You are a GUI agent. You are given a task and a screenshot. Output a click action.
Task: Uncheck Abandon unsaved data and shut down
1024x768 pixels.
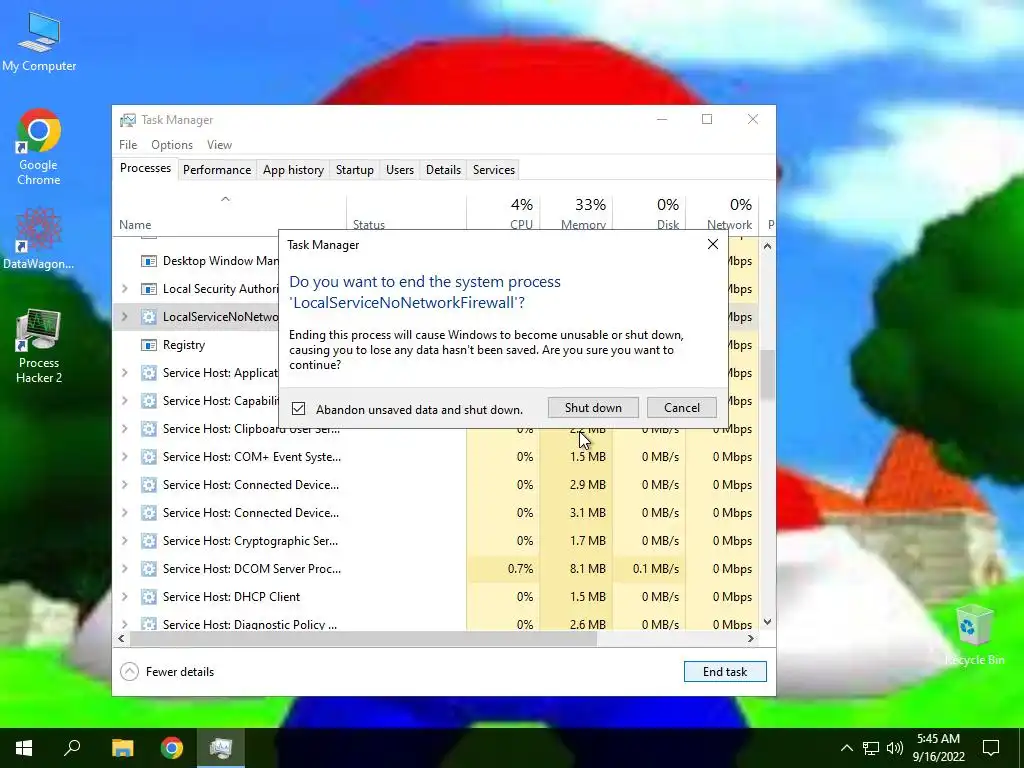coord(298,409)
